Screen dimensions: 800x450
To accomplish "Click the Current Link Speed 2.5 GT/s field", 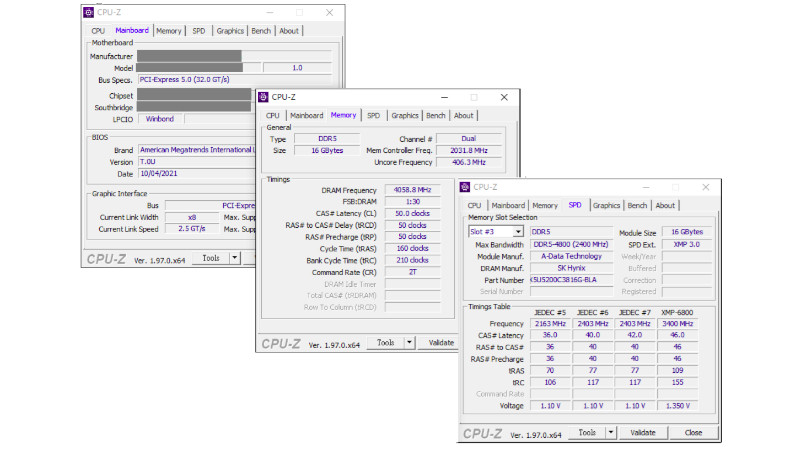I will tap(192, 229).
